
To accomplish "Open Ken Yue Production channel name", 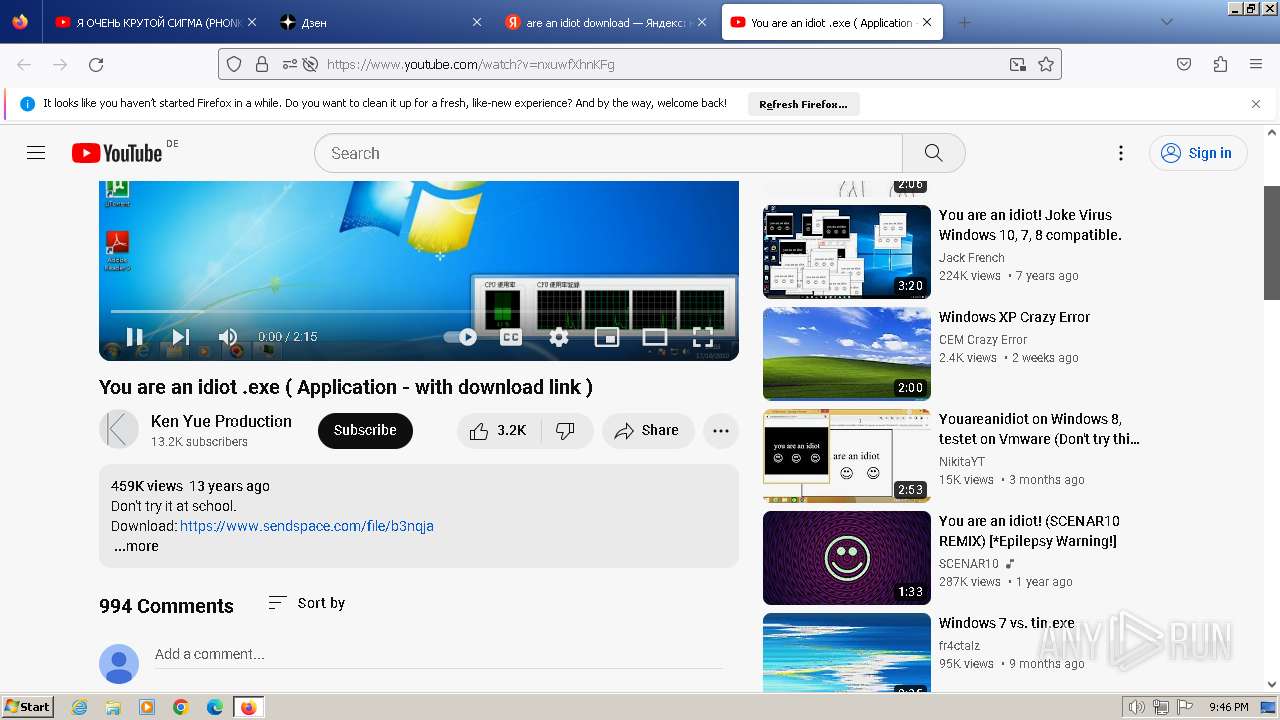I will [221, 421].
